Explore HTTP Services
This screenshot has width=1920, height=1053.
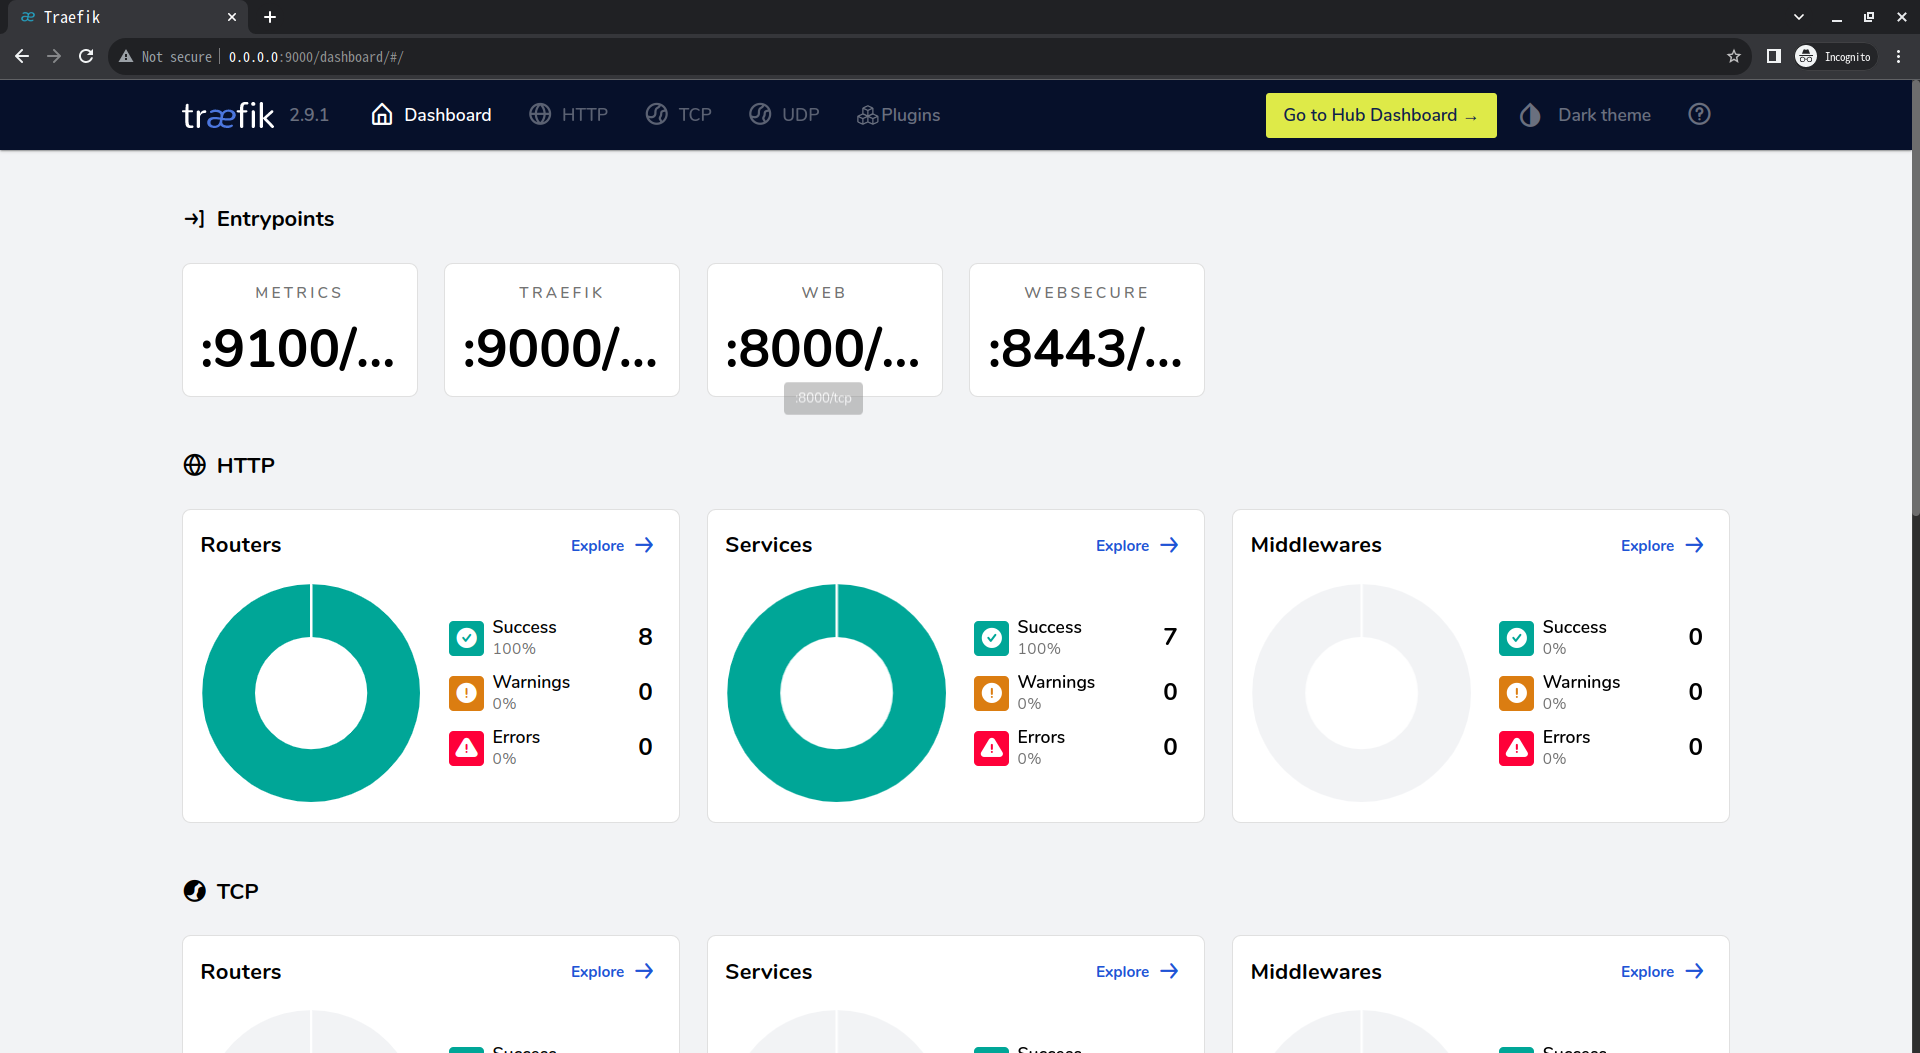tap(1137, 545)
